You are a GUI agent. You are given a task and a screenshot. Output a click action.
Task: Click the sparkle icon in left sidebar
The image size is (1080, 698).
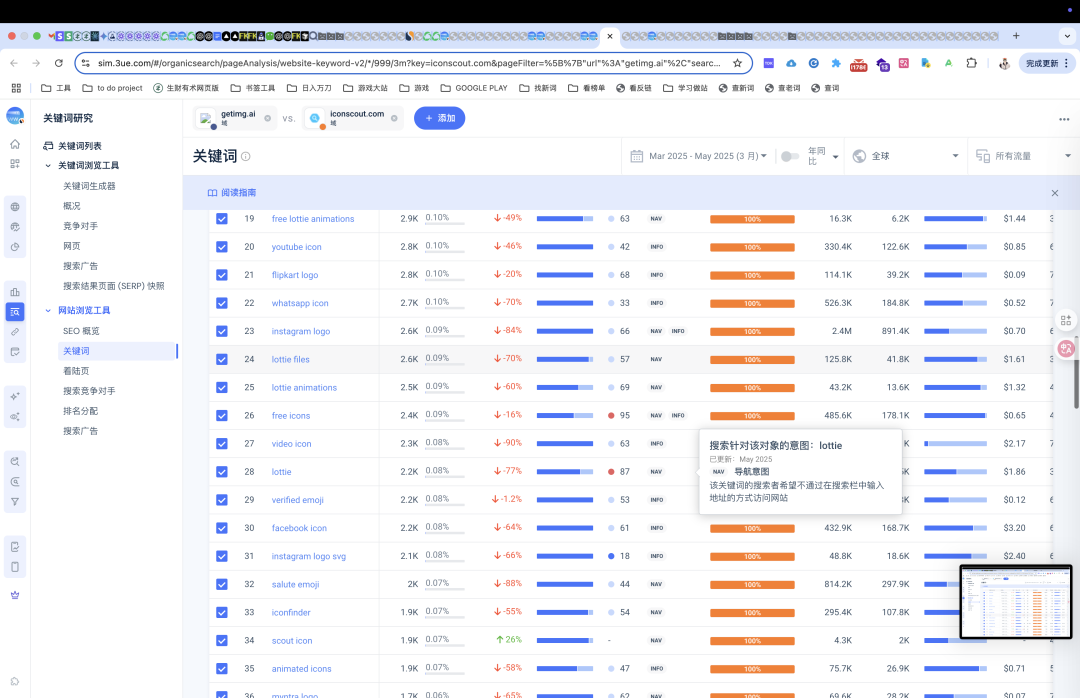point(15,396)
